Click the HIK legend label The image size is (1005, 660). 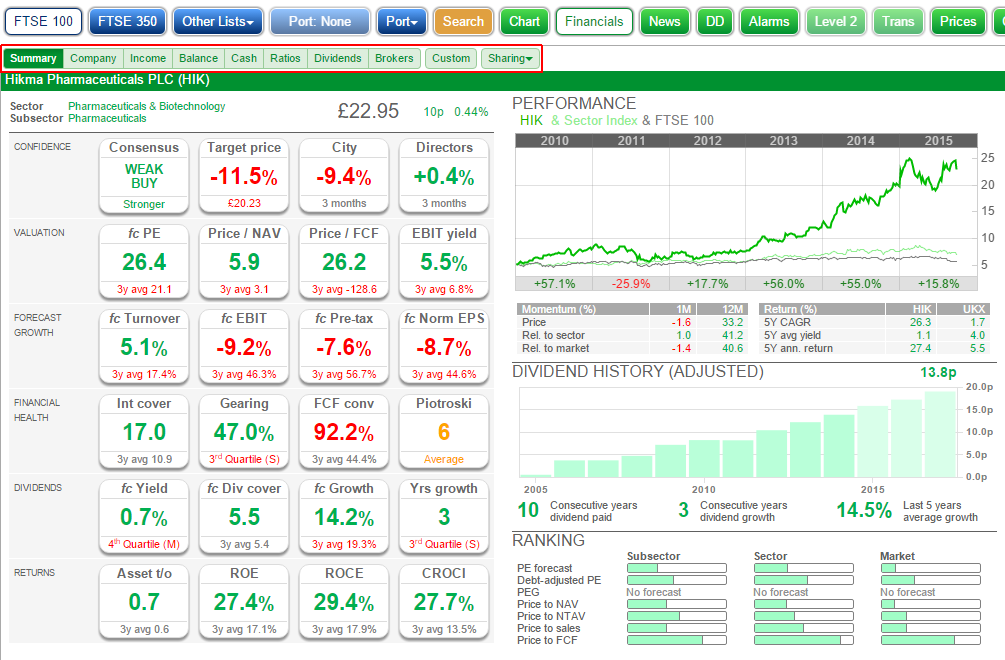[531, 120]
